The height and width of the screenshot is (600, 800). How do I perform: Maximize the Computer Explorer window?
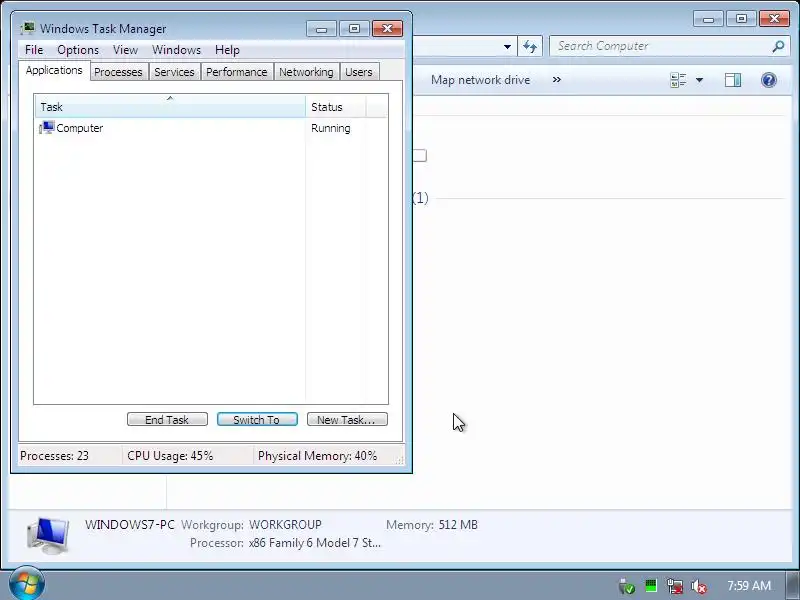point(741,19)
